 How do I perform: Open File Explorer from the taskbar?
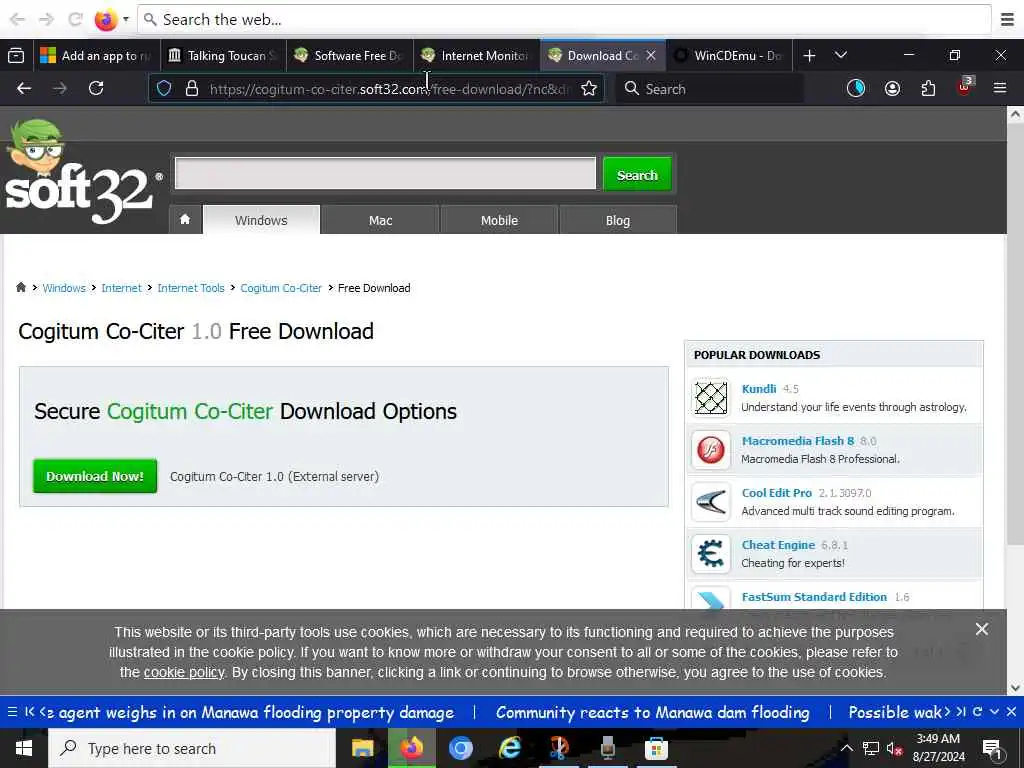[x=362, y=748]
